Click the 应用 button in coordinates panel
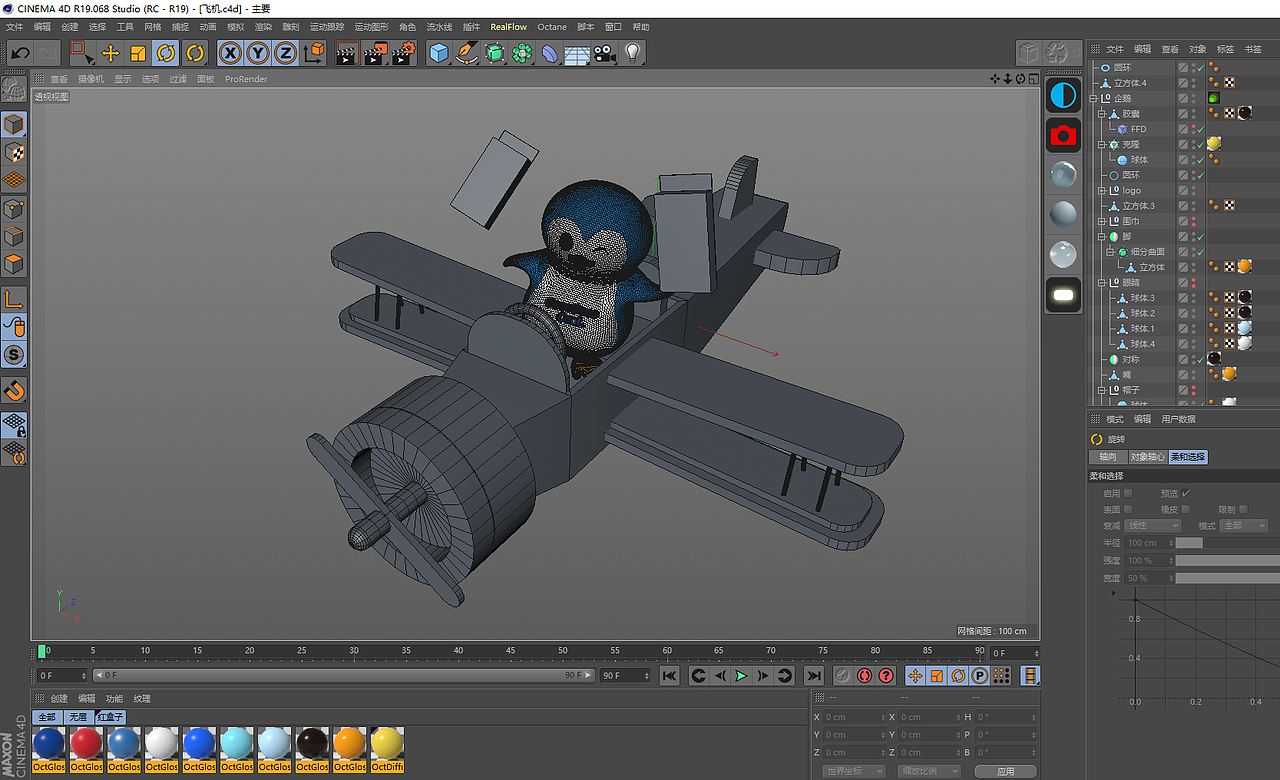The image size is (1280, 780). pyautogui.click(x=1007, y=770)
